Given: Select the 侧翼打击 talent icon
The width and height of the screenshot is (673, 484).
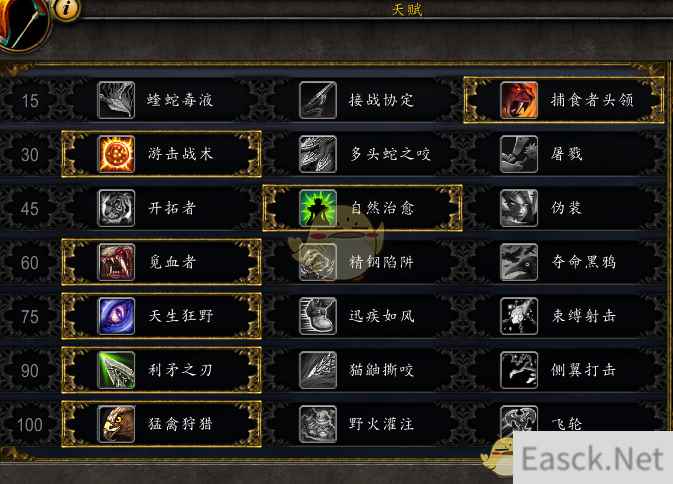Looking at the screenshot, I should pos(519,370).
